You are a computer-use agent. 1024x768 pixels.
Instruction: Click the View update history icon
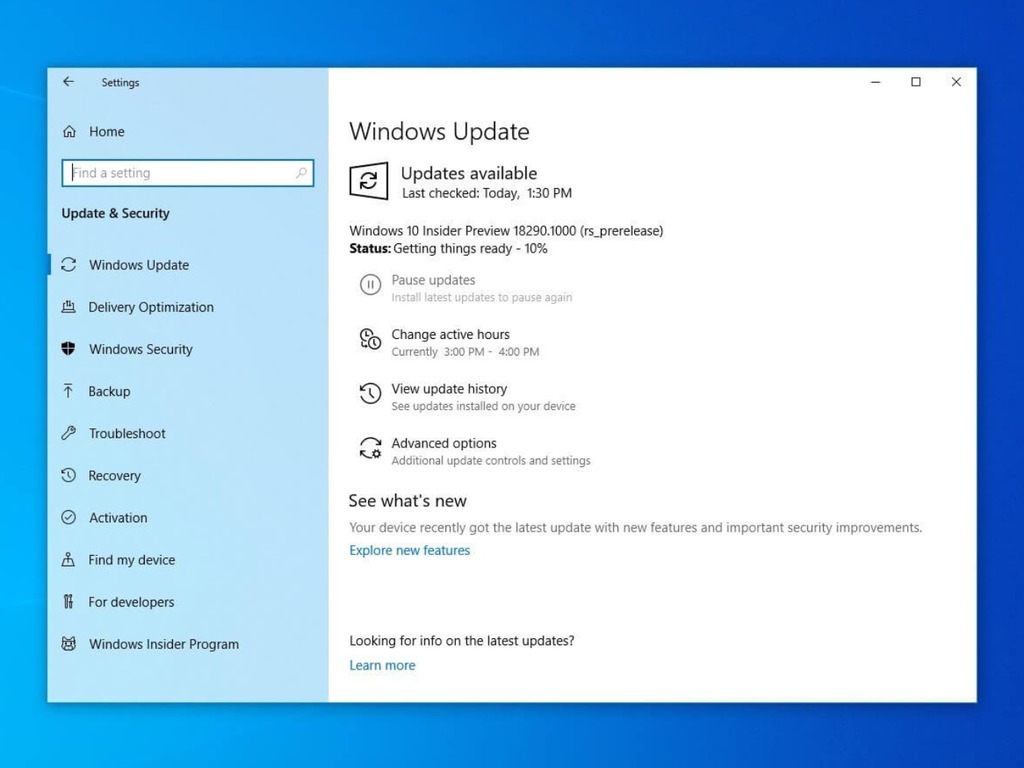point(370,393)
